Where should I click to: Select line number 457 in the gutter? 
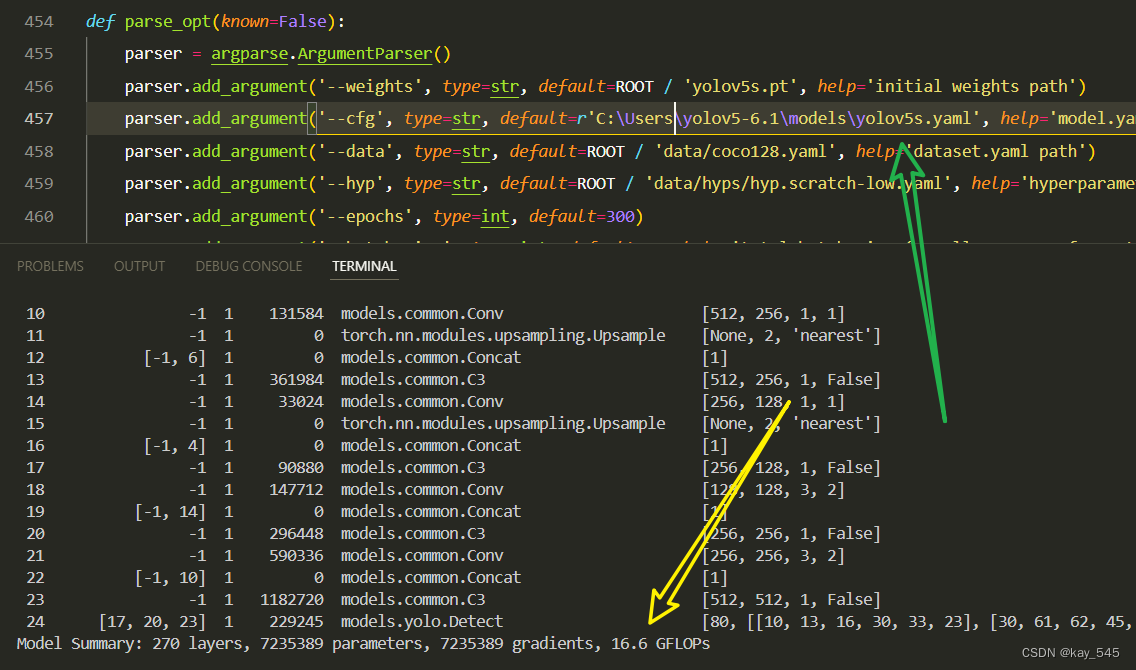38,117
